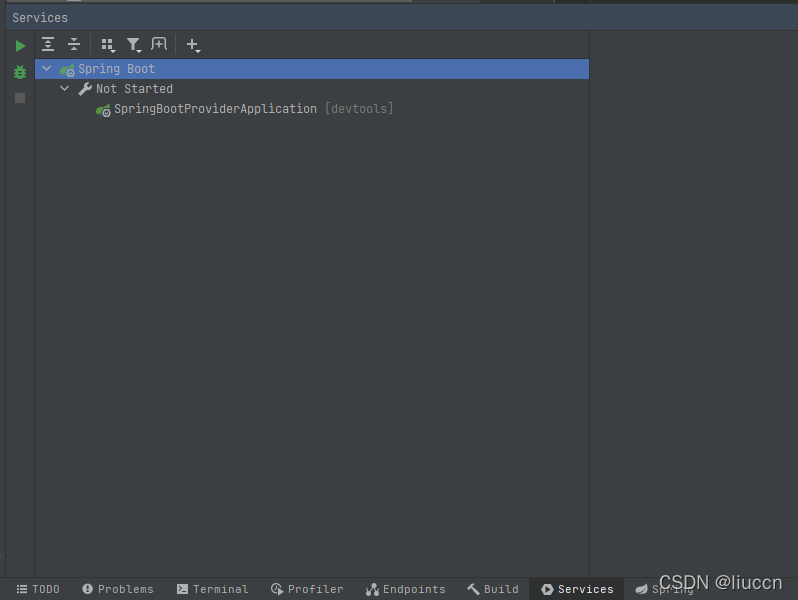Select the Spring Boot row
Screen dimensions: 798x600
[x=312, y=69]
